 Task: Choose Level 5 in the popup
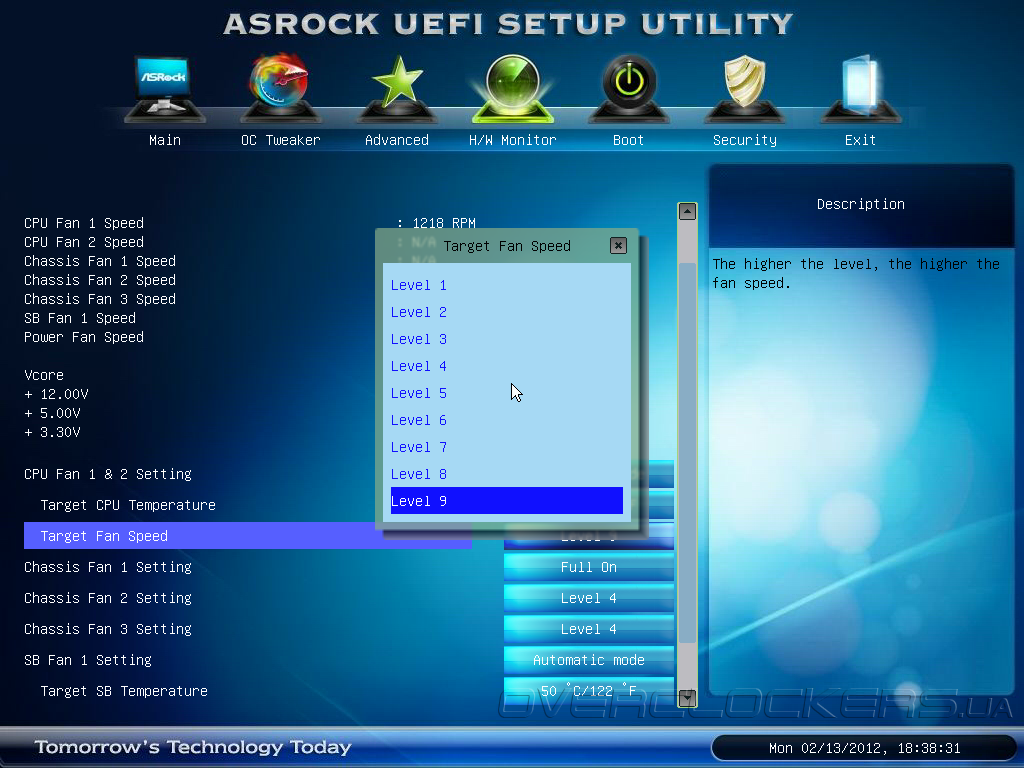pos(506,393)
